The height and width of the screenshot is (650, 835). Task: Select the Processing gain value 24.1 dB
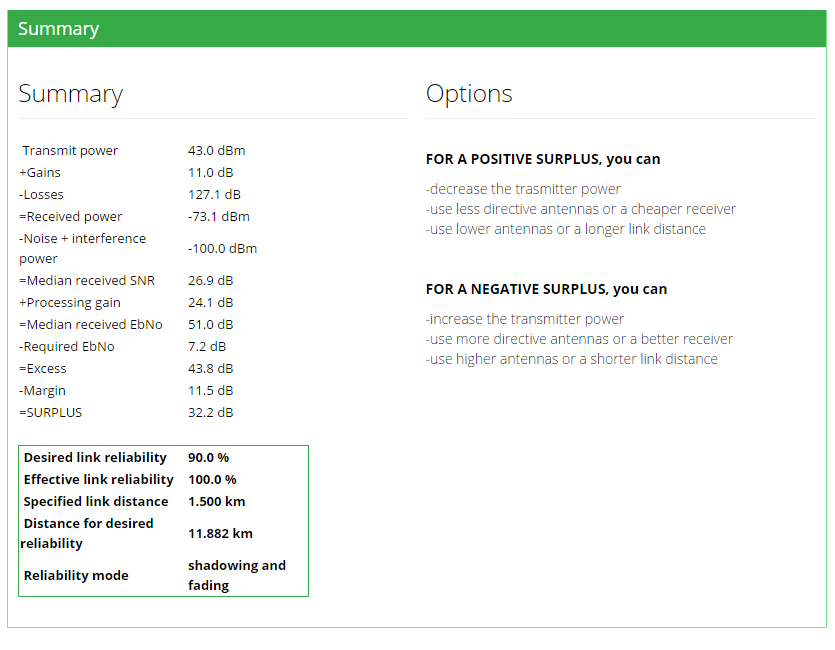[210, 303]
